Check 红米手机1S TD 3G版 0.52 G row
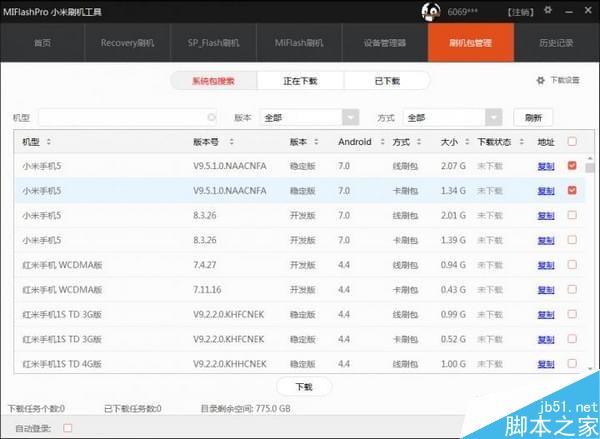This screenshot has height=439, width=600. click(x=572, y=339)
